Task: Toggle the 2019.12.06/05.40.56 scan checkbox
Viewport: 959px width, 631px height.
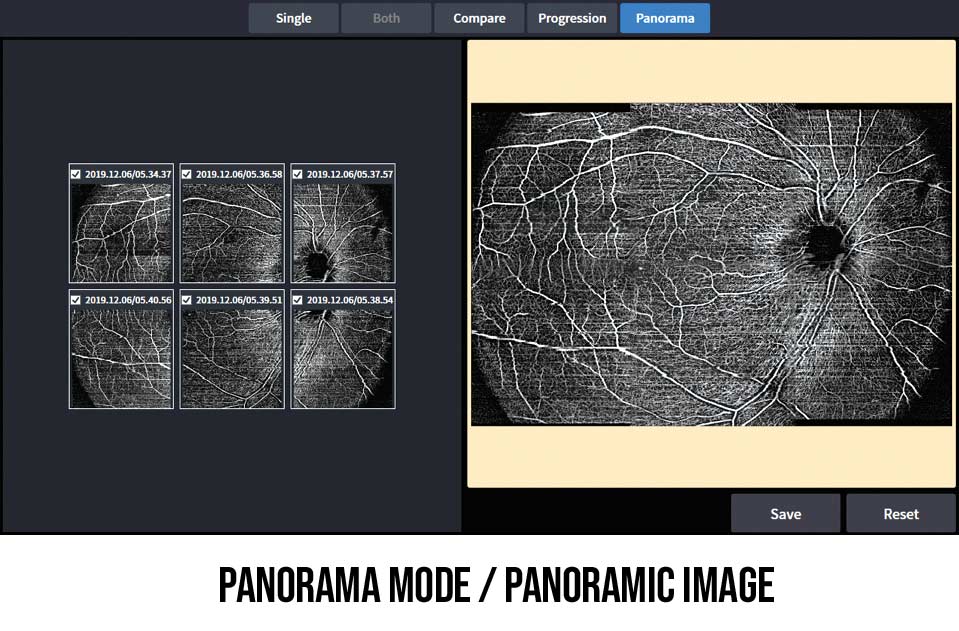Action: 76,300
